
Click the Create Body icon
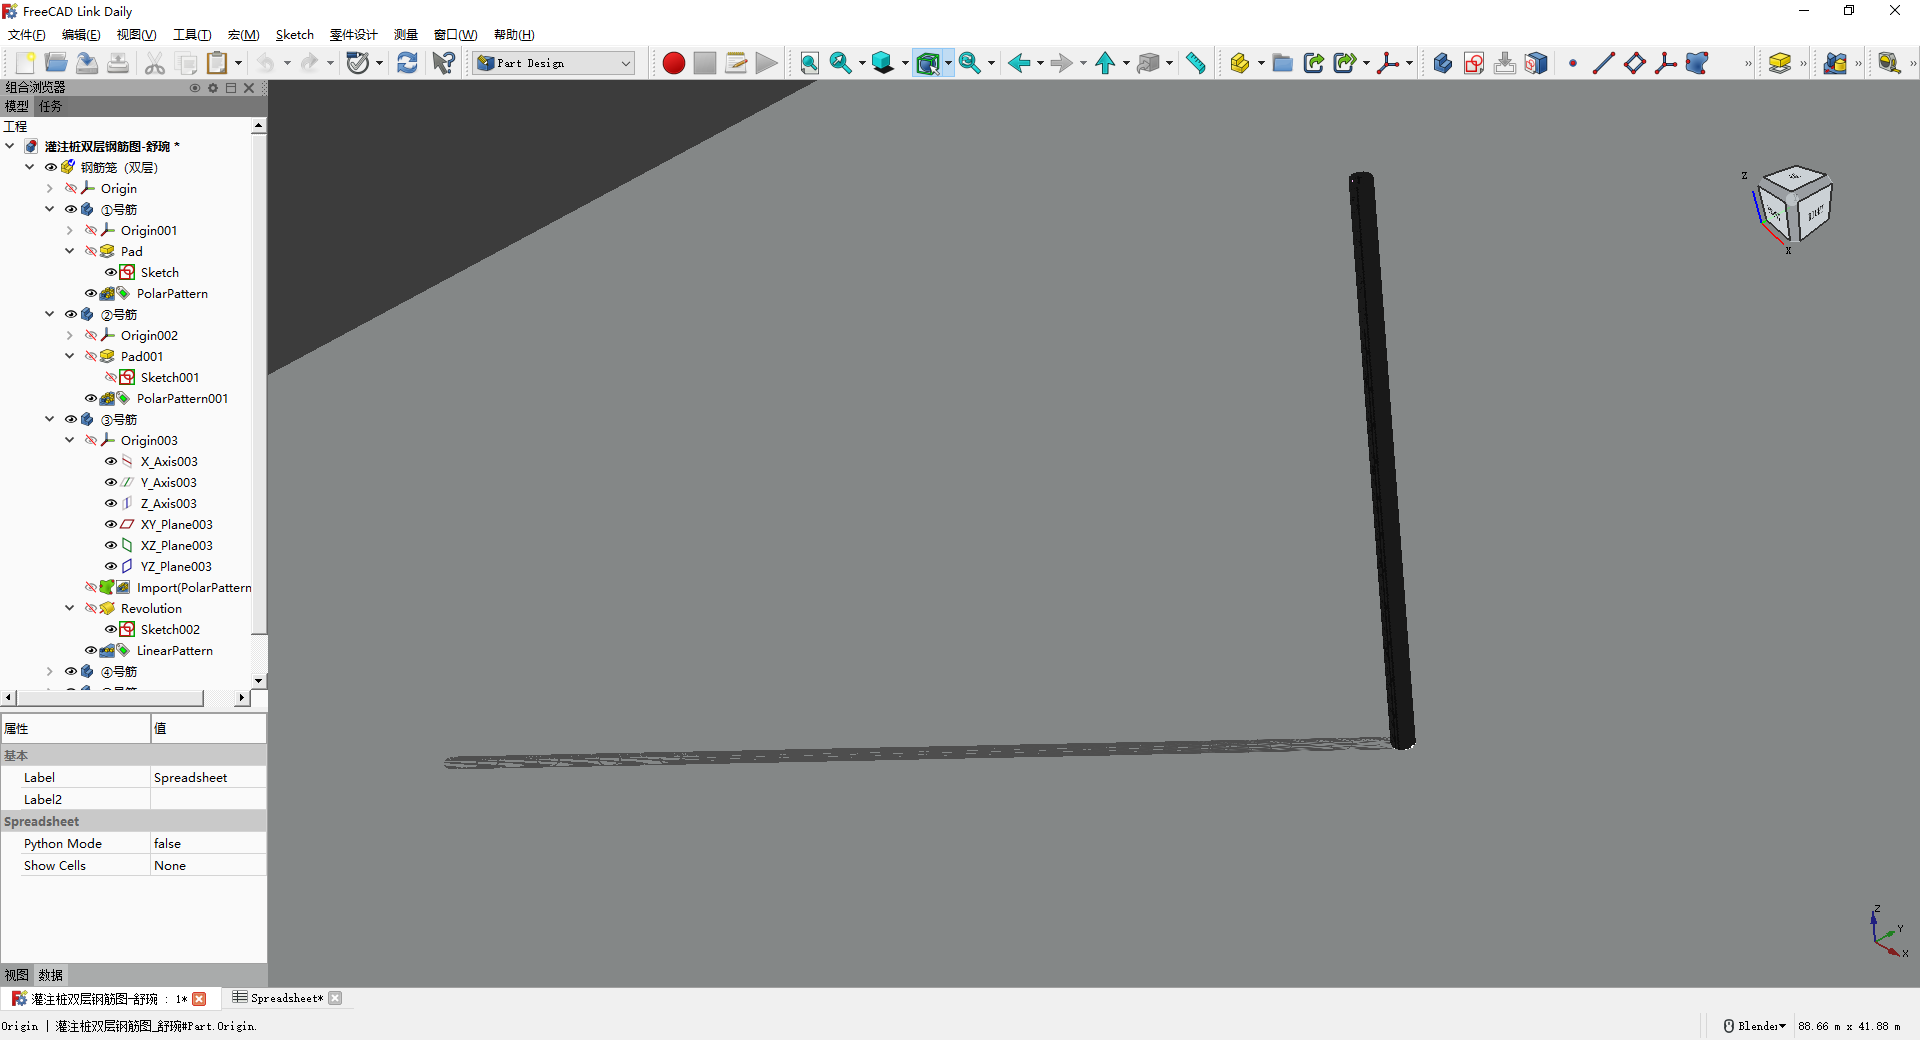[1442, 63]
